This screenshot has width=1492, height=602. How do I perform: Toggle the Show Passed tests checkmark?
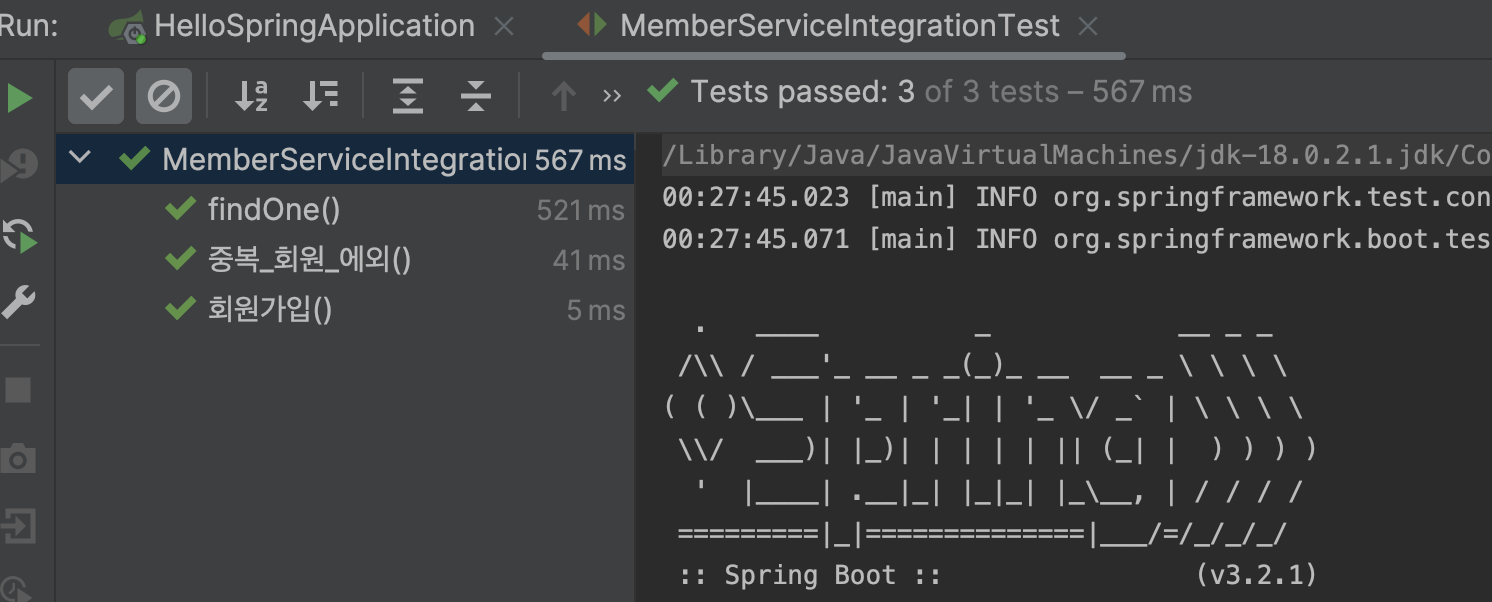tap(96, 97)
